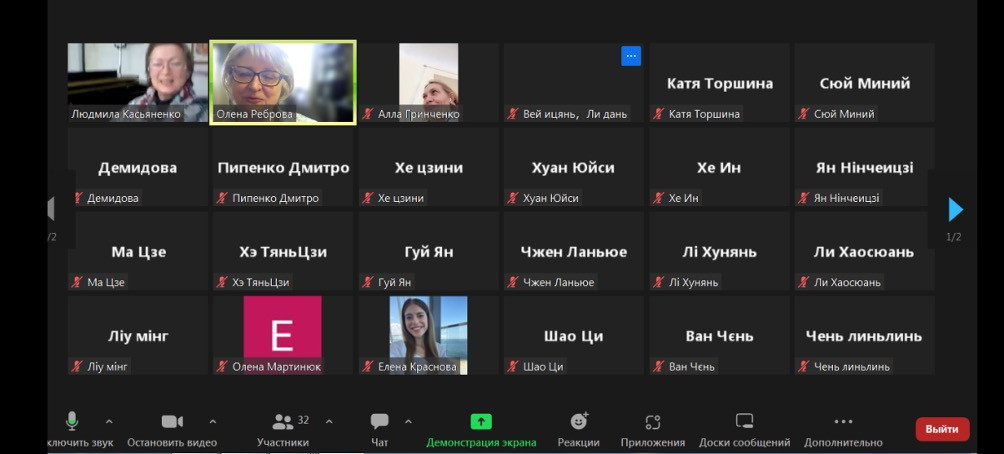Screen dimensions: 1004x454
Task: Click muted mic icon beside Хуан Юйси label
Action: (x=513, y=198)
